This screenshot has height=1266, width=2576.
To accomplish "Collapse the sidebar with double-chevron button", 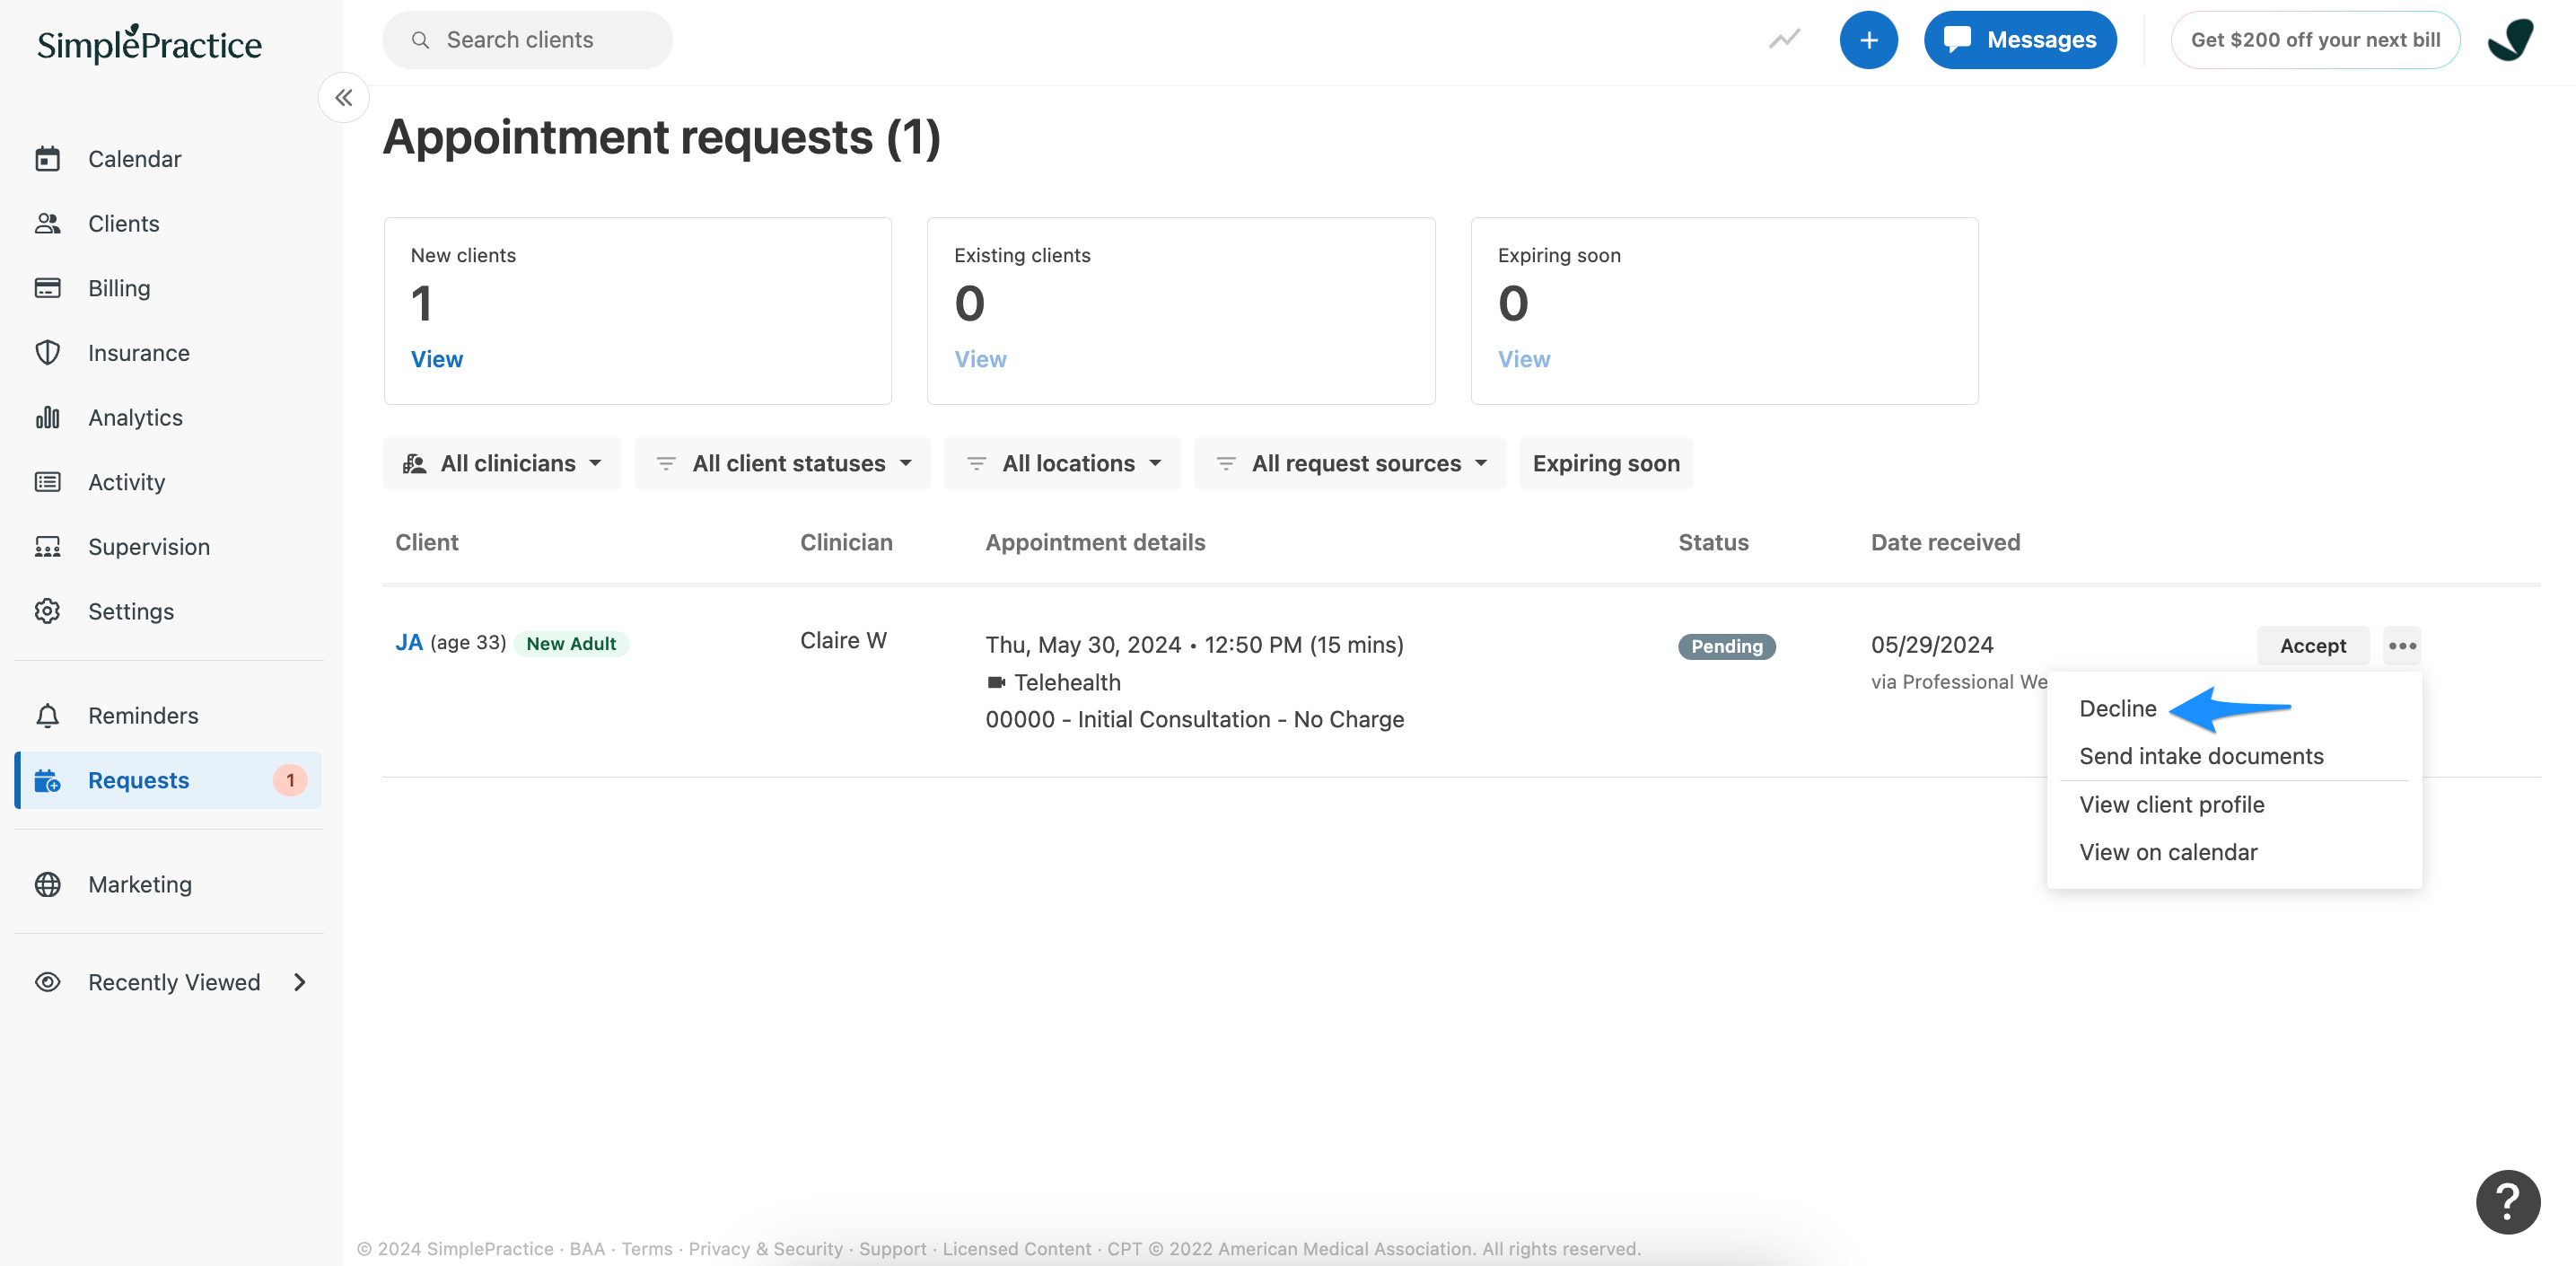I will click(343, 98).
